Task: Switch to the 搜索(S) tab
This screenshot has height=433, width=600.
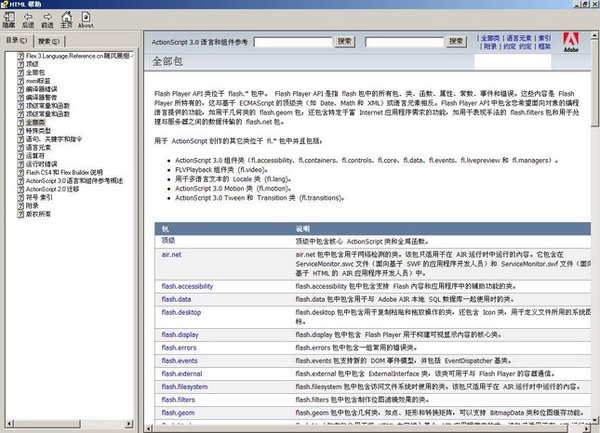Action: tap(49, 41)
